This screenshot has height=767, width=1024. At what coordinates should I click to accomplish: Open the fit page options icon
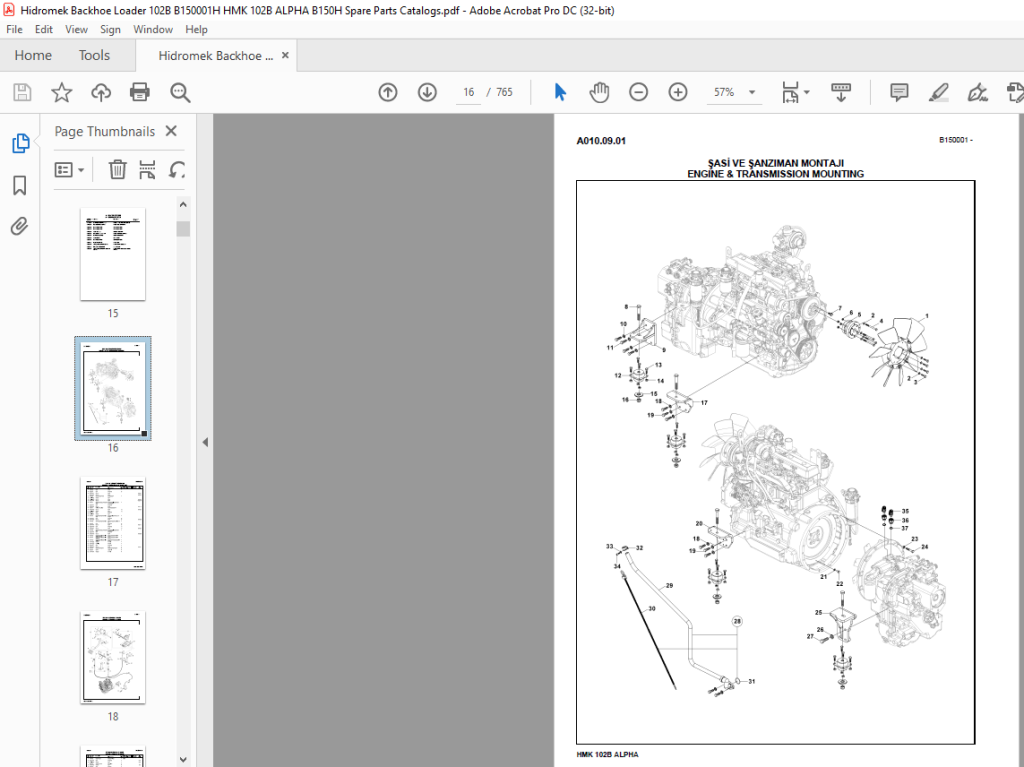(x=790, y=92)
